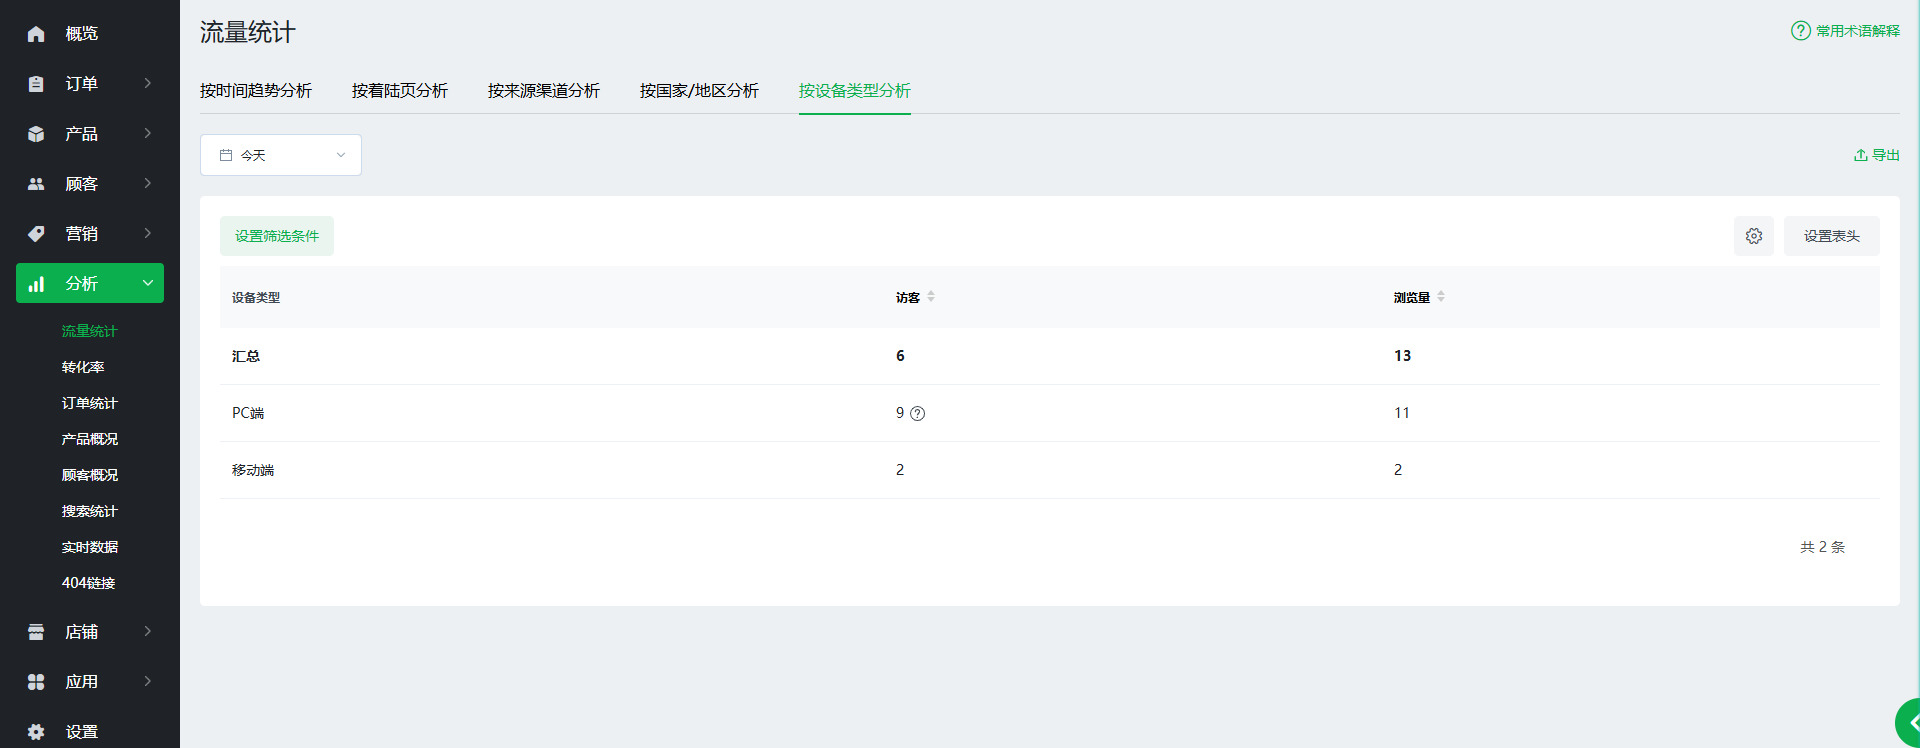Click the PC端 row label
The width and height of the screenshot is (1920, 748).
[248, 413]
